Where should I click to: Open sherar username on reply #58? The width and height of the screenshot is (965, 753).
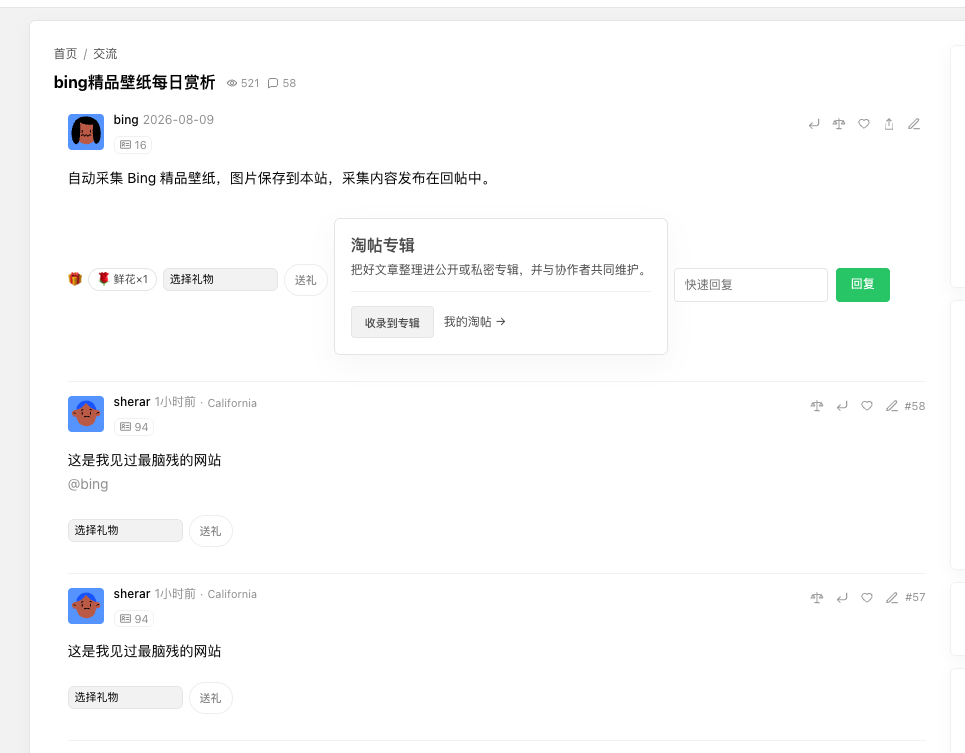point(132,402)
